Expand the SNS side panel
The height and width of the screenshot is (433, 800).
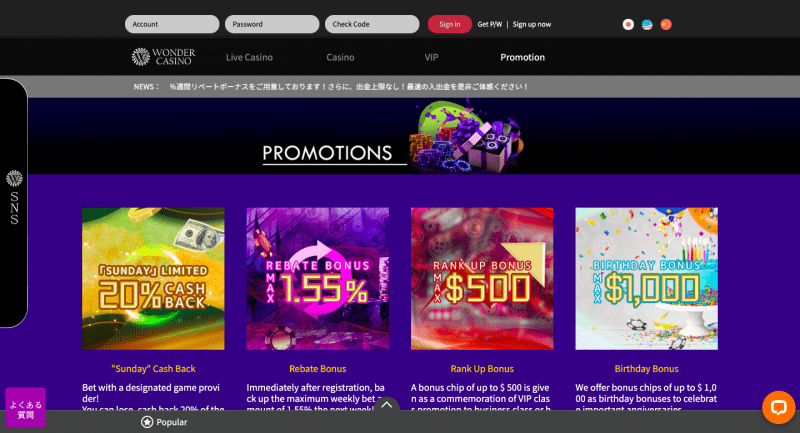click(x=14, y=203)
